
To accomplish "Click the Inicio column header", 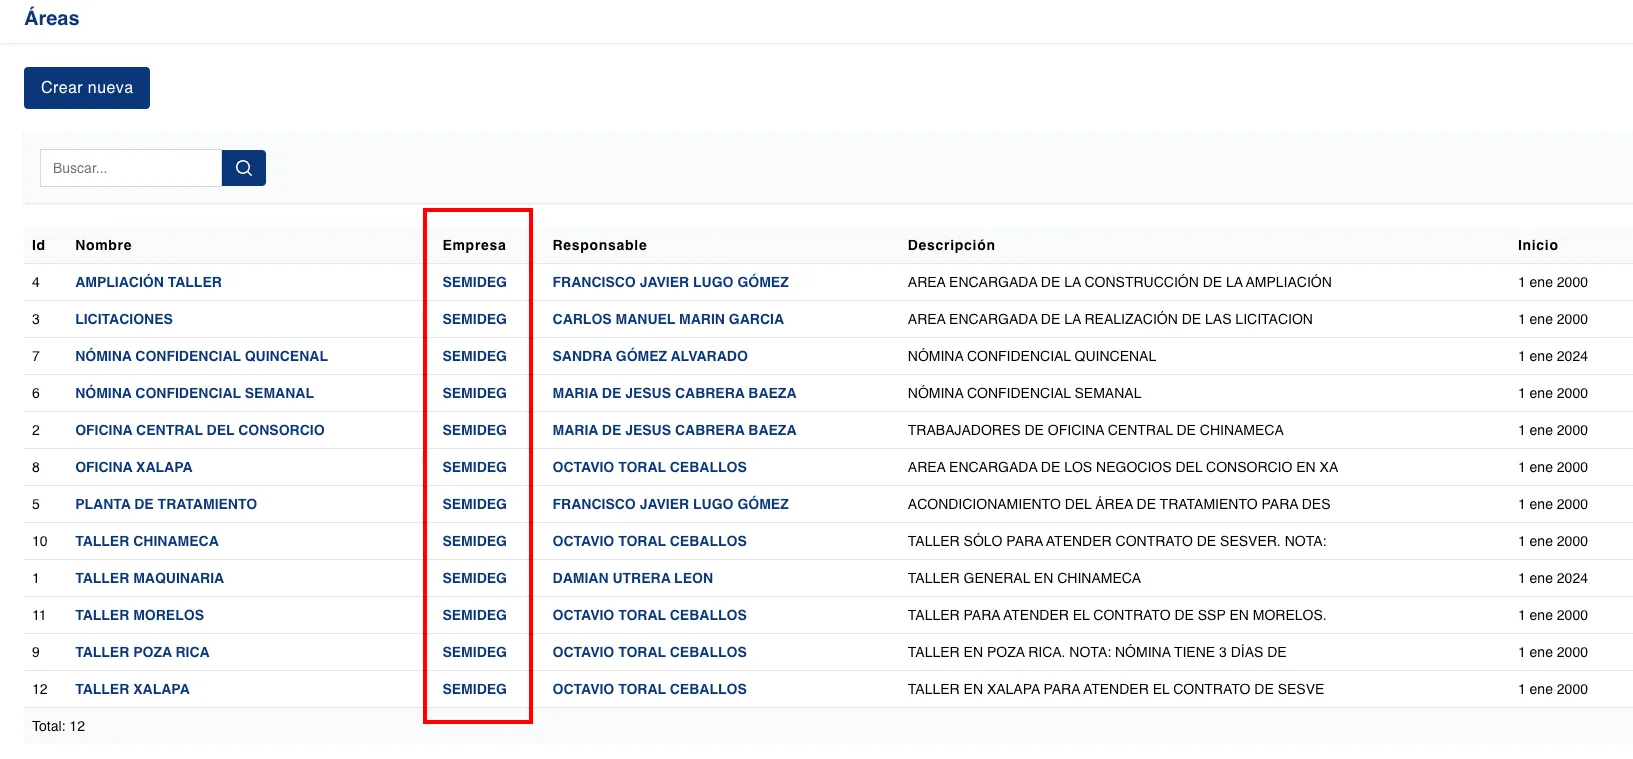I will coord(1537,245).
